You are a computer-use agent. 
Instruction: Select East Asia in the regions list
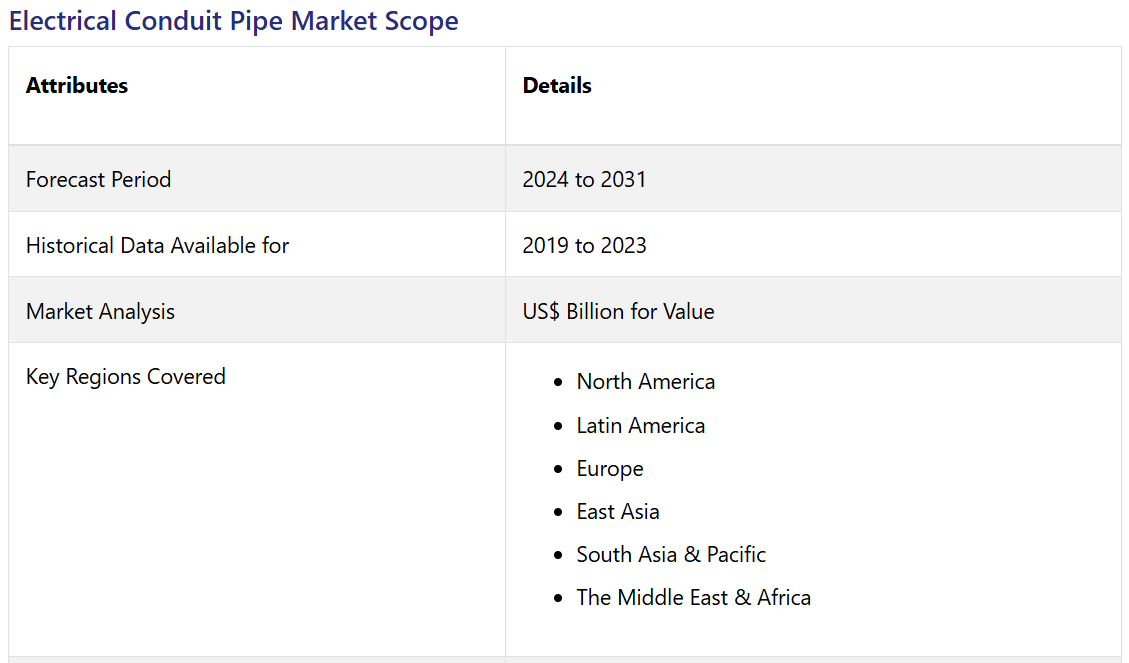pos(617,512)
